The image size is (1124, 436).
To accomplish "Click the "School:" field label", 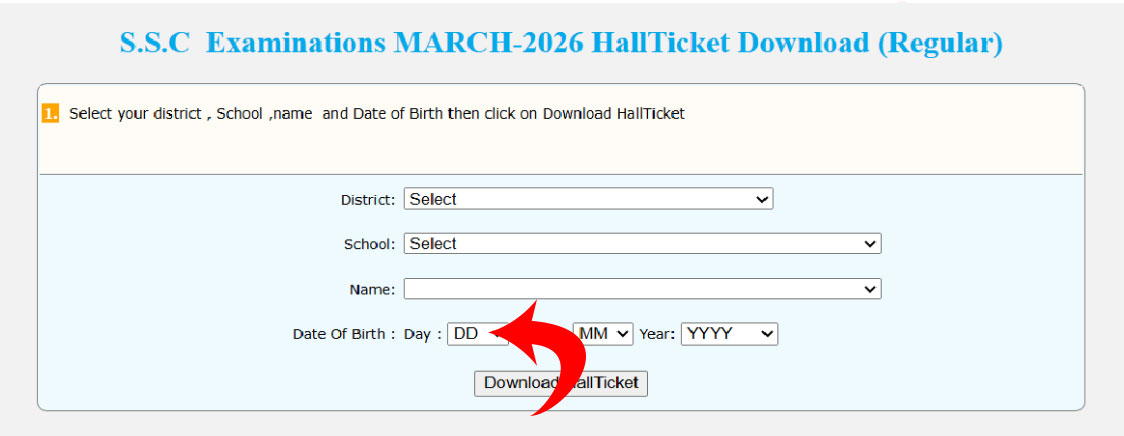I will [370, 244].
